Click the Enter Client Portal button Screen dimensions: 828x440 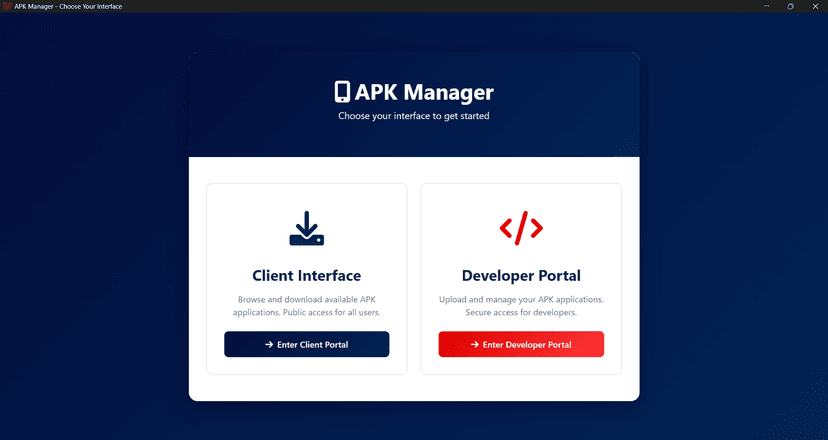[x=306, y=344]
